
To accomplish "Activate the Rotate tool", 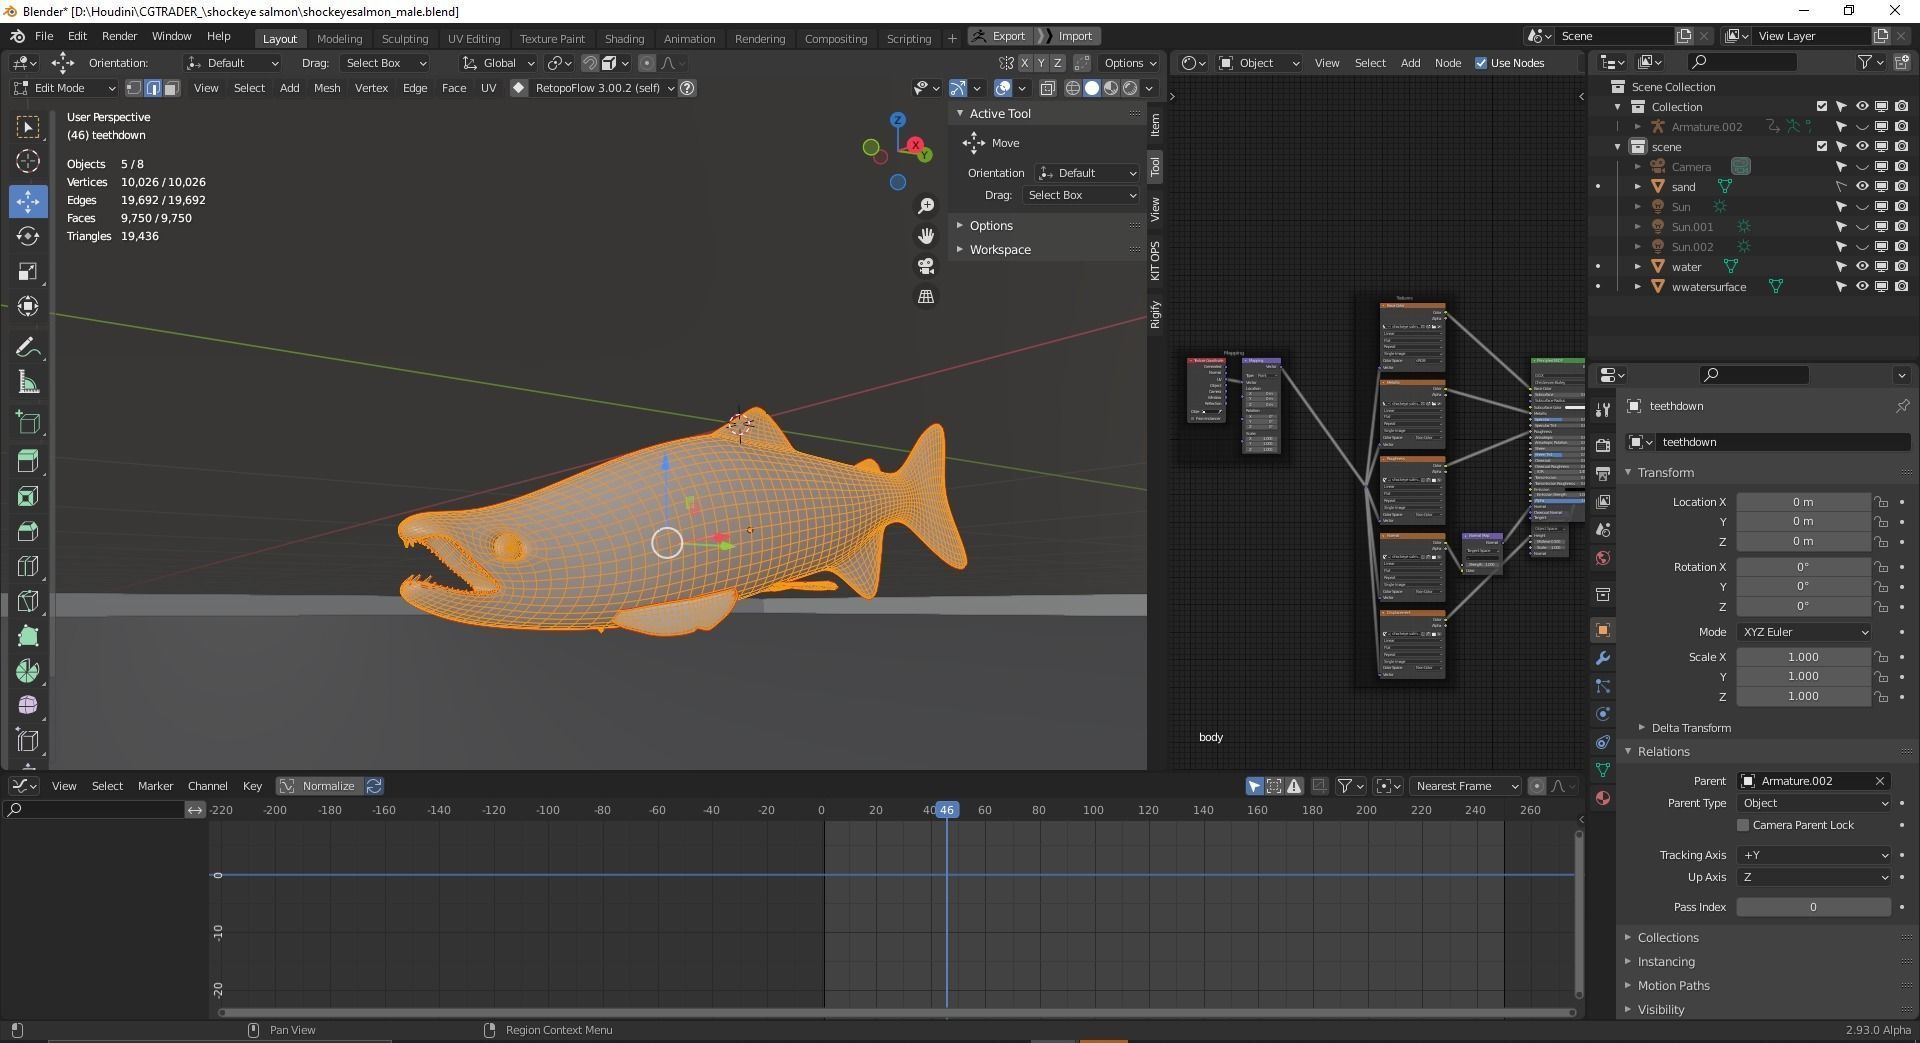I will [28, 236].
